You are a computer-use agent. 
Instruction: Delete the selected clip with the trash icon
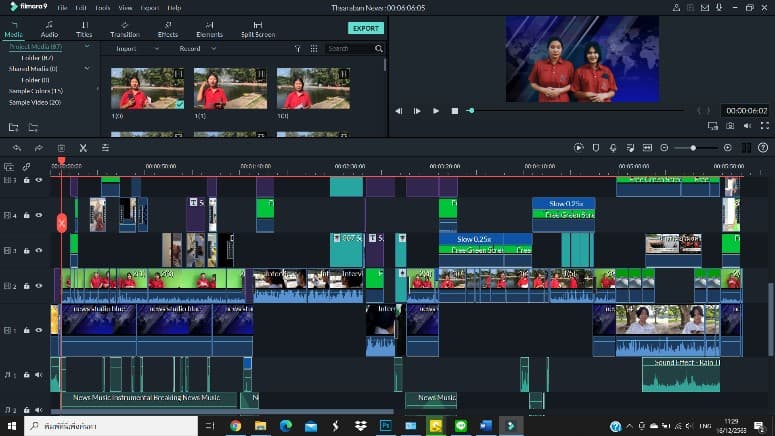[x=61, y=148]
